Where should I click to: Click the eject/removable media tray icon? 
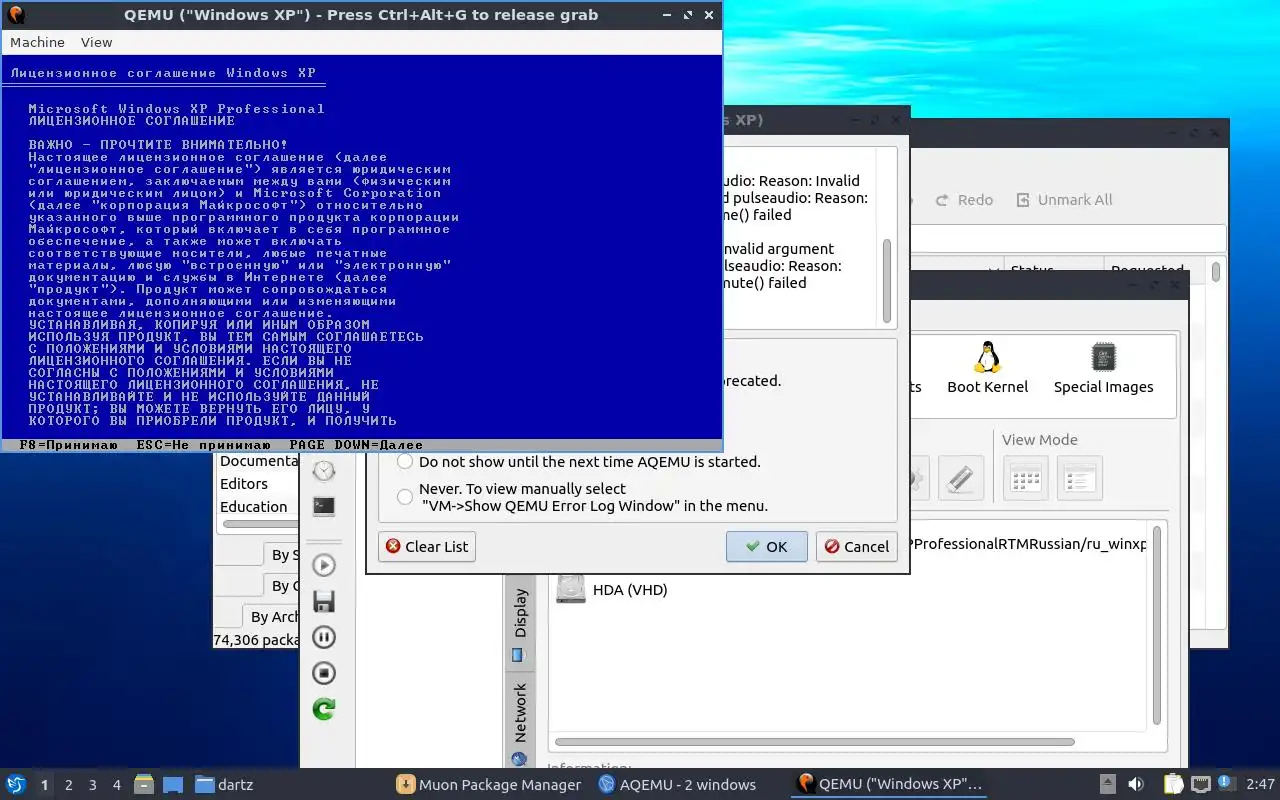click(x=1108, y=784)
